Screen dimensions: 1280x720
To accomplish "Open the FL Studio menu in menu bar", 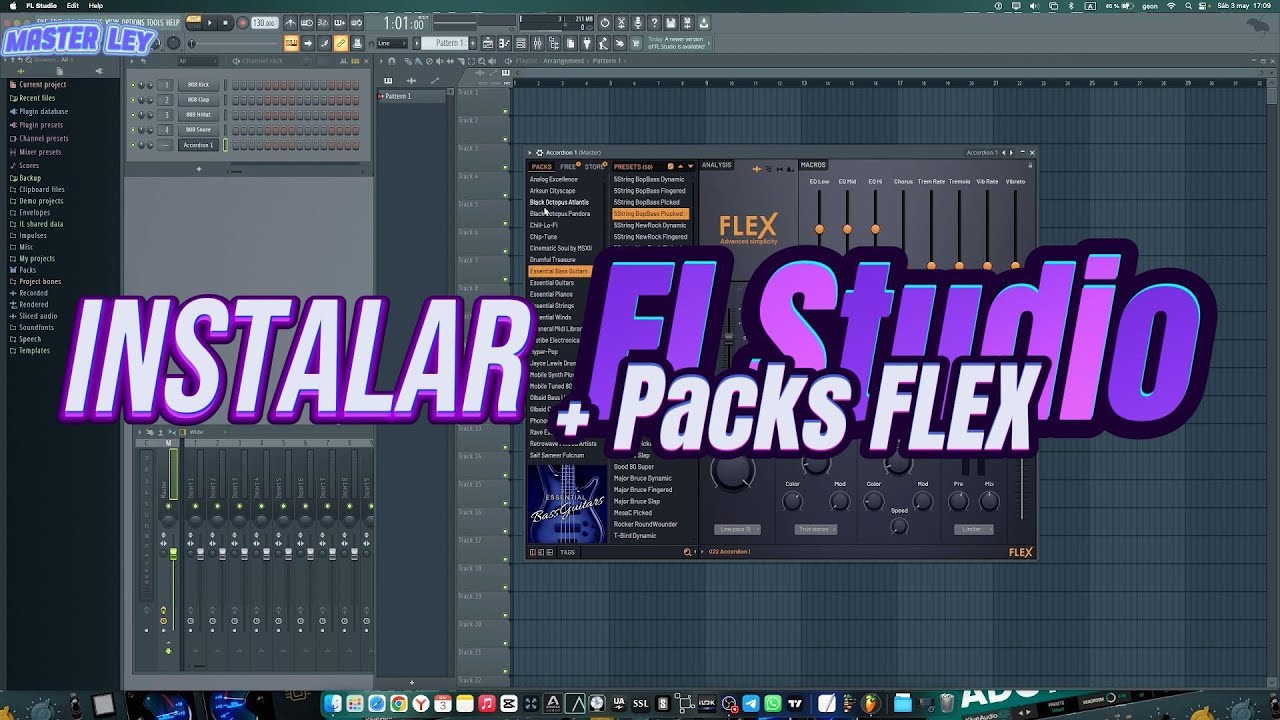I will pos(41,6).
